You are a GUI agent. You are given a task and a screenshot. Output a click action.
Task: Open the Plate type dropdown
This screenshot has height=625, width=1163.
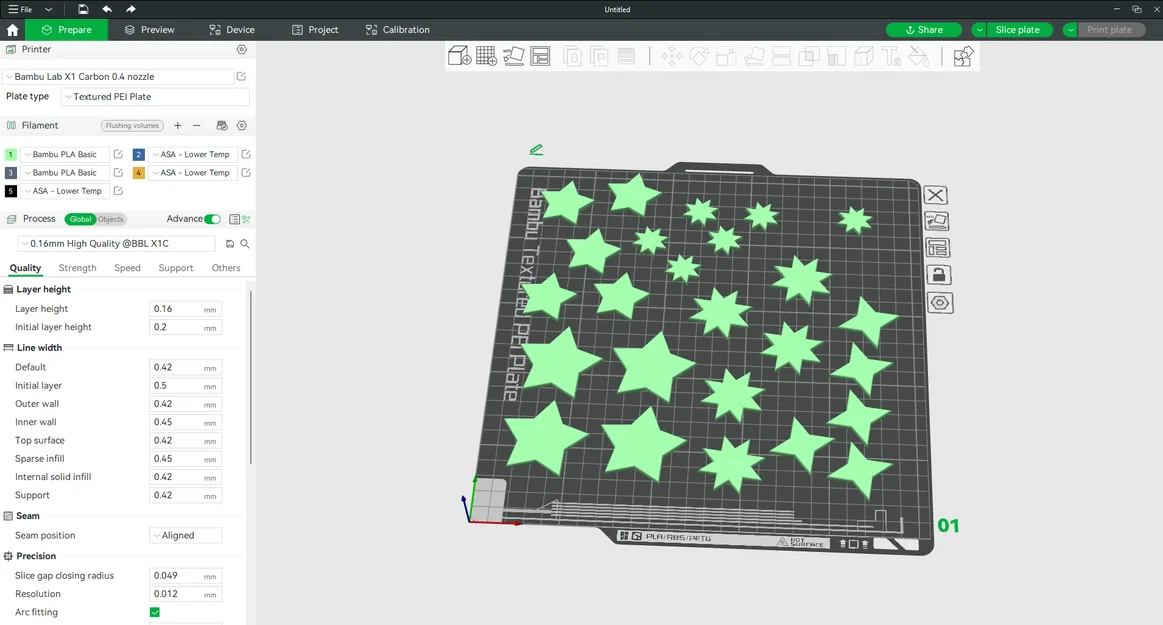tap(155, 96)
